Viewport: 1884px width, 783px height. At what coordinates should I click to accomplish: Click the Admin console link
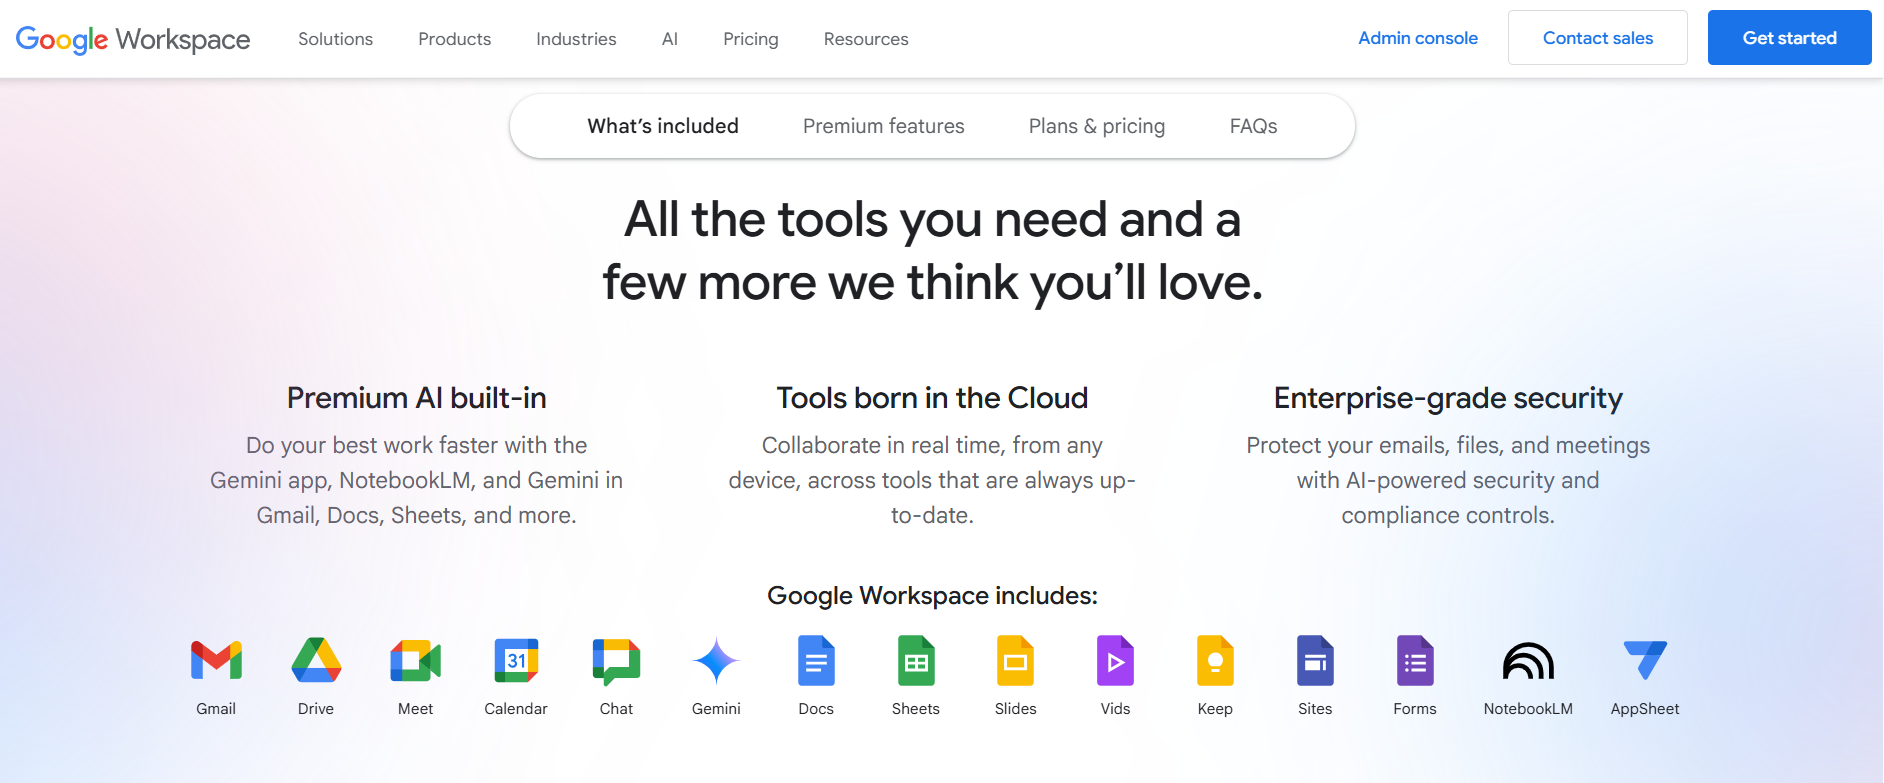[1418, 38]
